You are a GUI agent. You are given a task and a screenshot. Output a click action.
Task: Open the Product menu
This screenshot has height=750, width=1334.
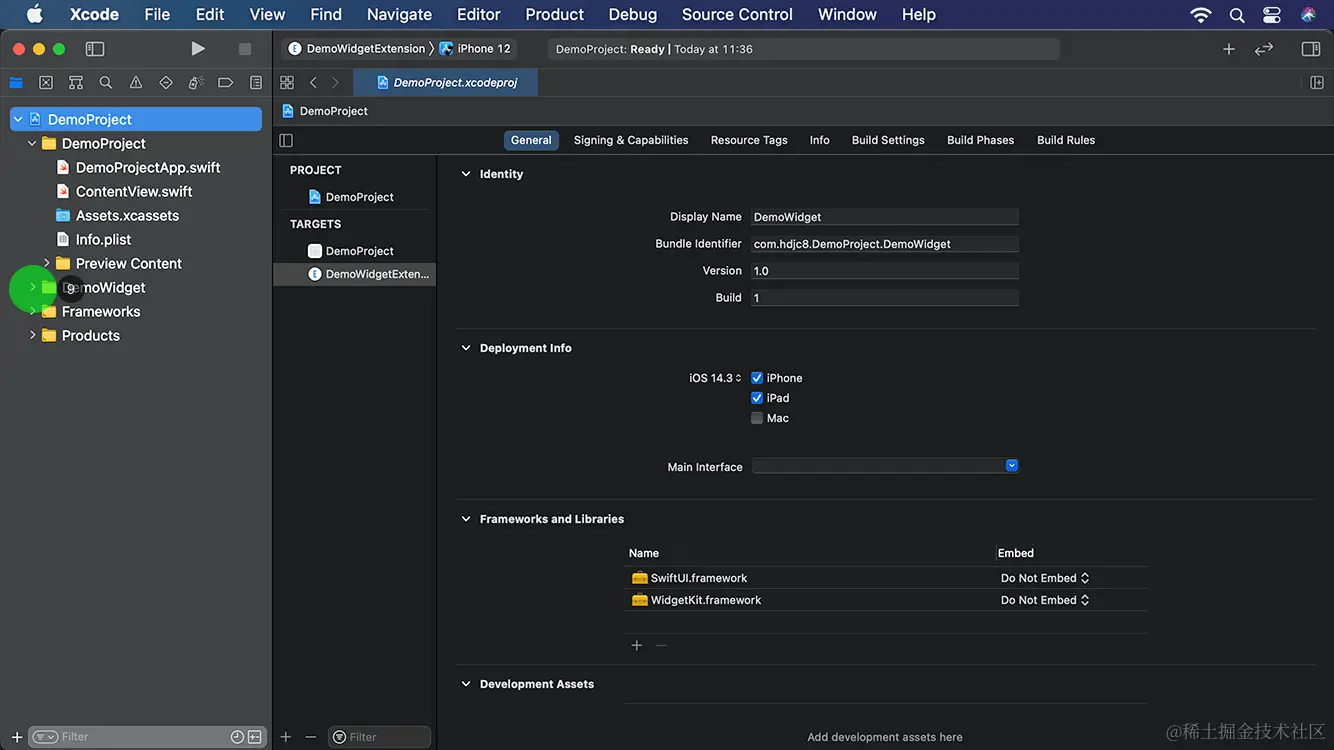point(554,15)
